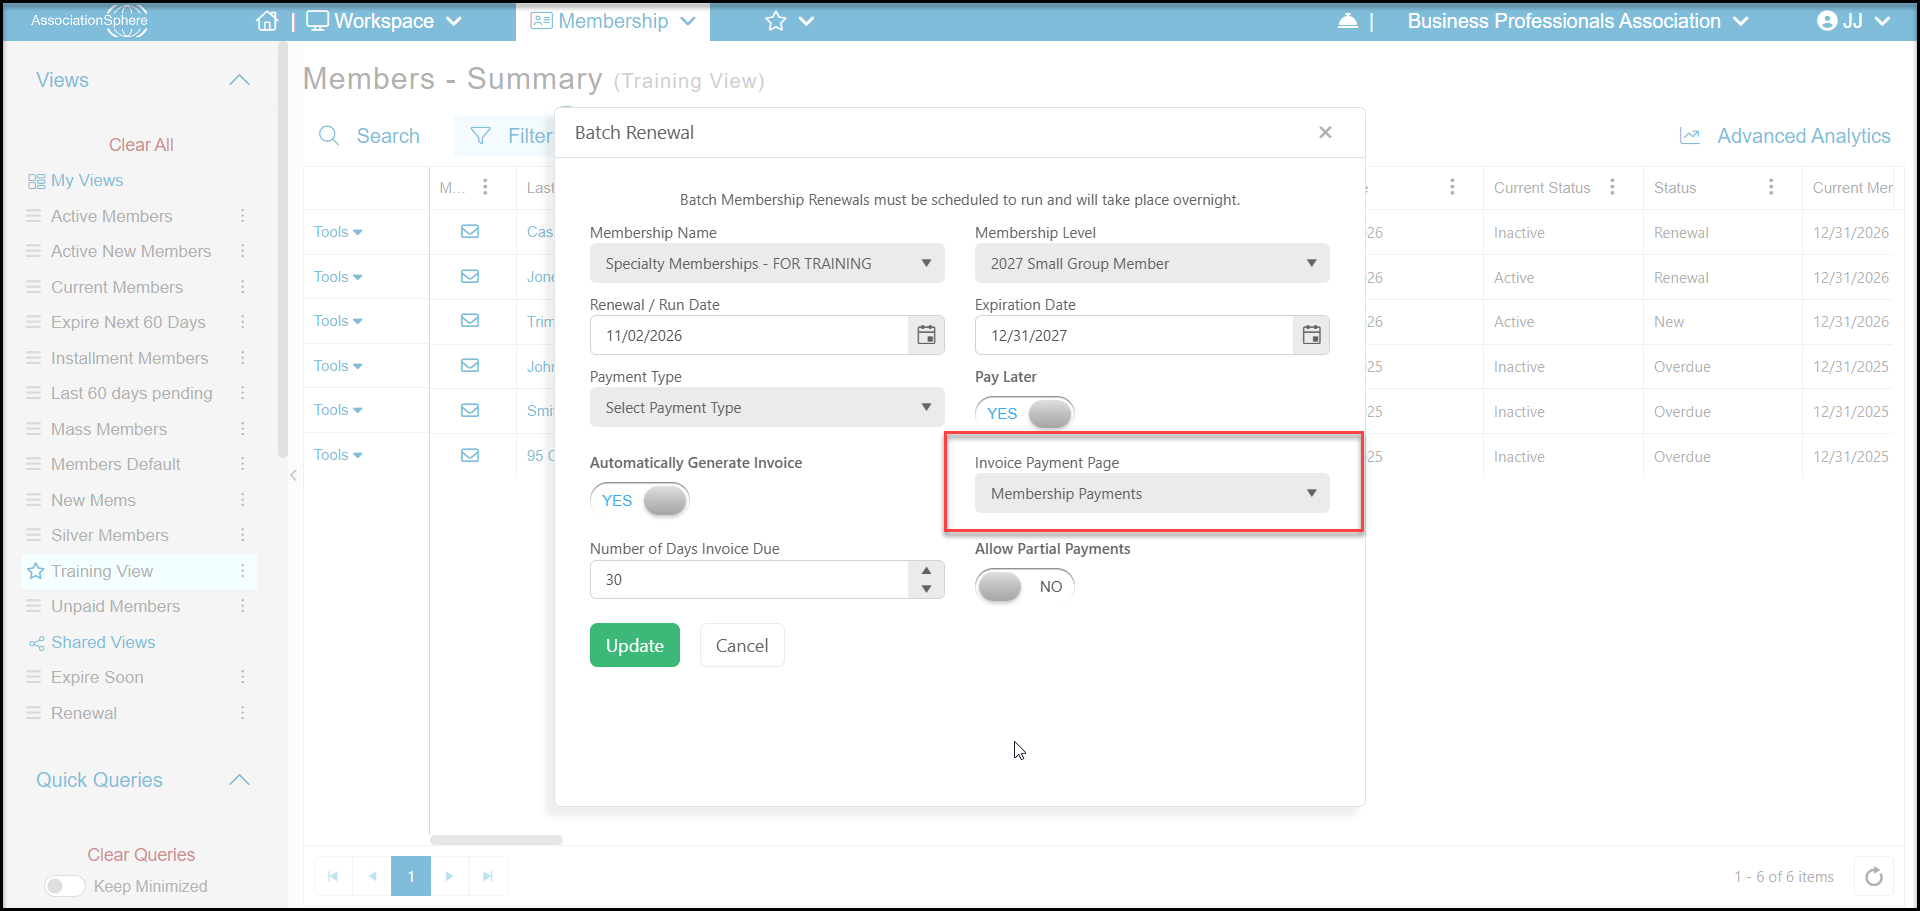Refresh the members grid

1874,877
